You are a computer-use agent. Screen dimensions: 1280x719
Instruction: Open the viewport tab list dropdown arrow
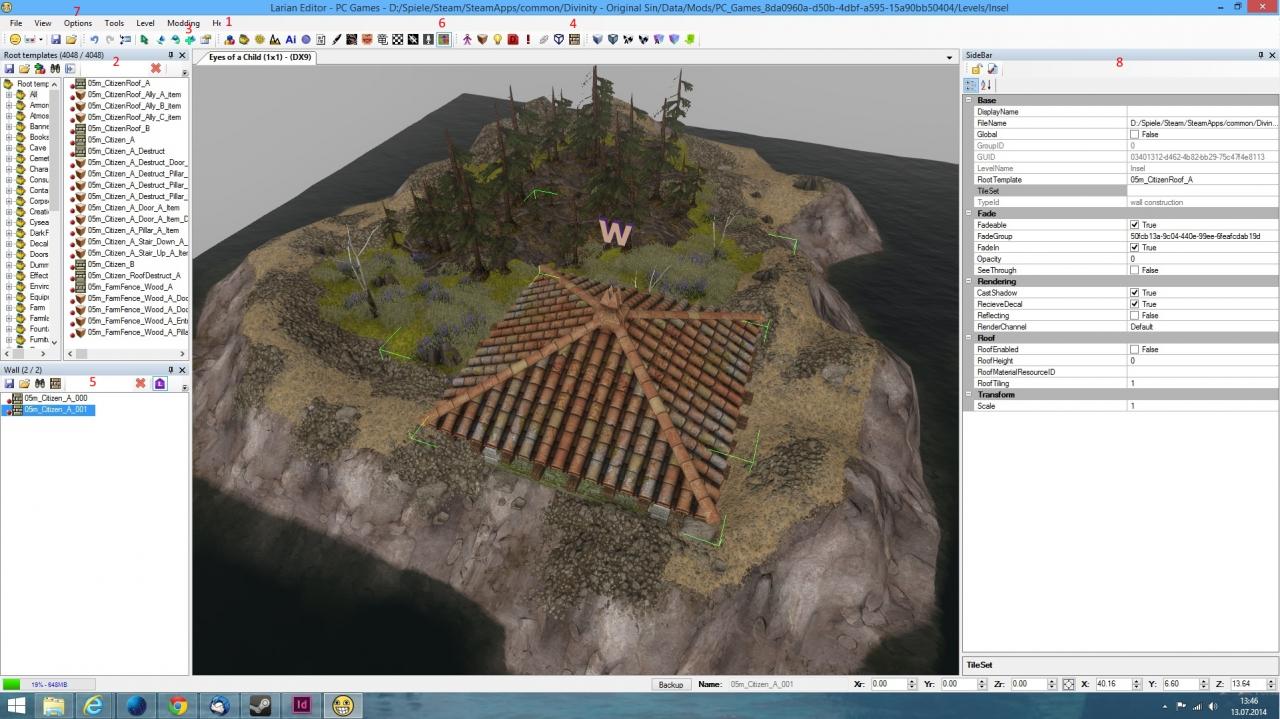pyautogui.click(x=949, y=58)
